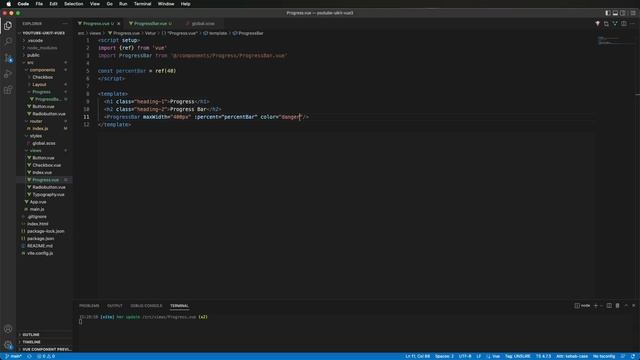This screenshot has width=640, height=360.
Task: Expand the Vue Component Preview section
Action: pyautogui.click(x=44, y=349)
